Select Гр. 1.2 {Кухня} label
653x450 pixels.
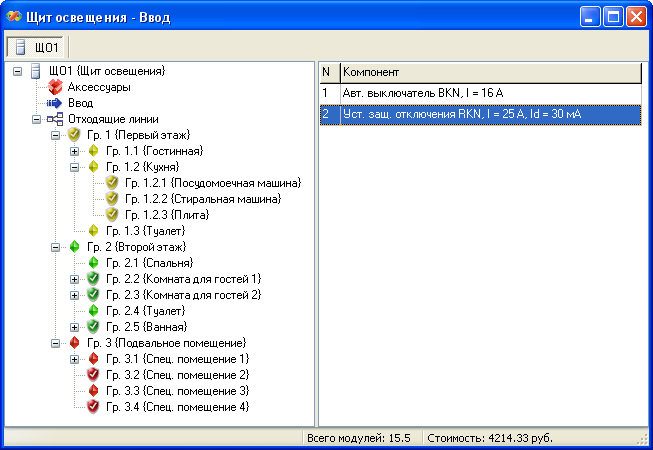point(142,167)
